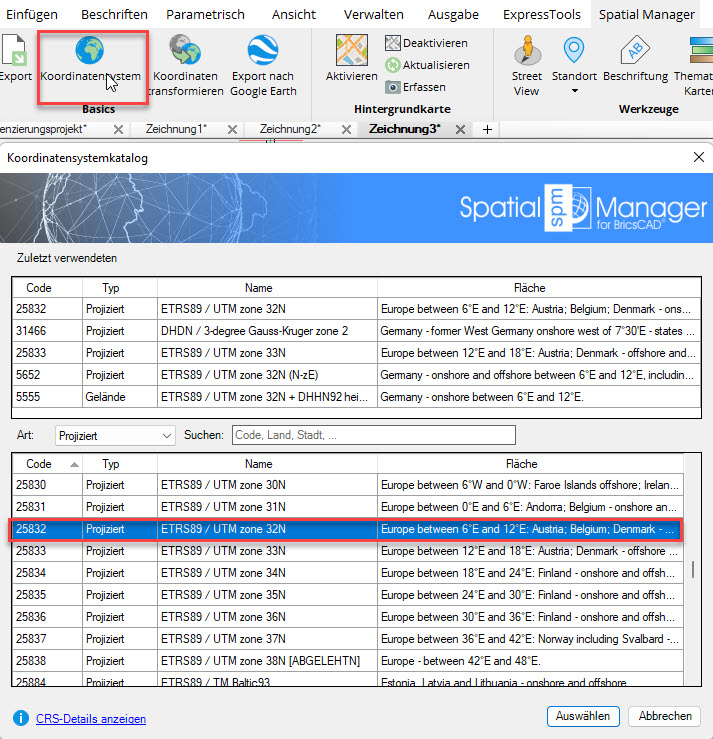Screen dimensions: 713x739
Task: Click the Deaktivieren background map icon
Action: [394, 43]
